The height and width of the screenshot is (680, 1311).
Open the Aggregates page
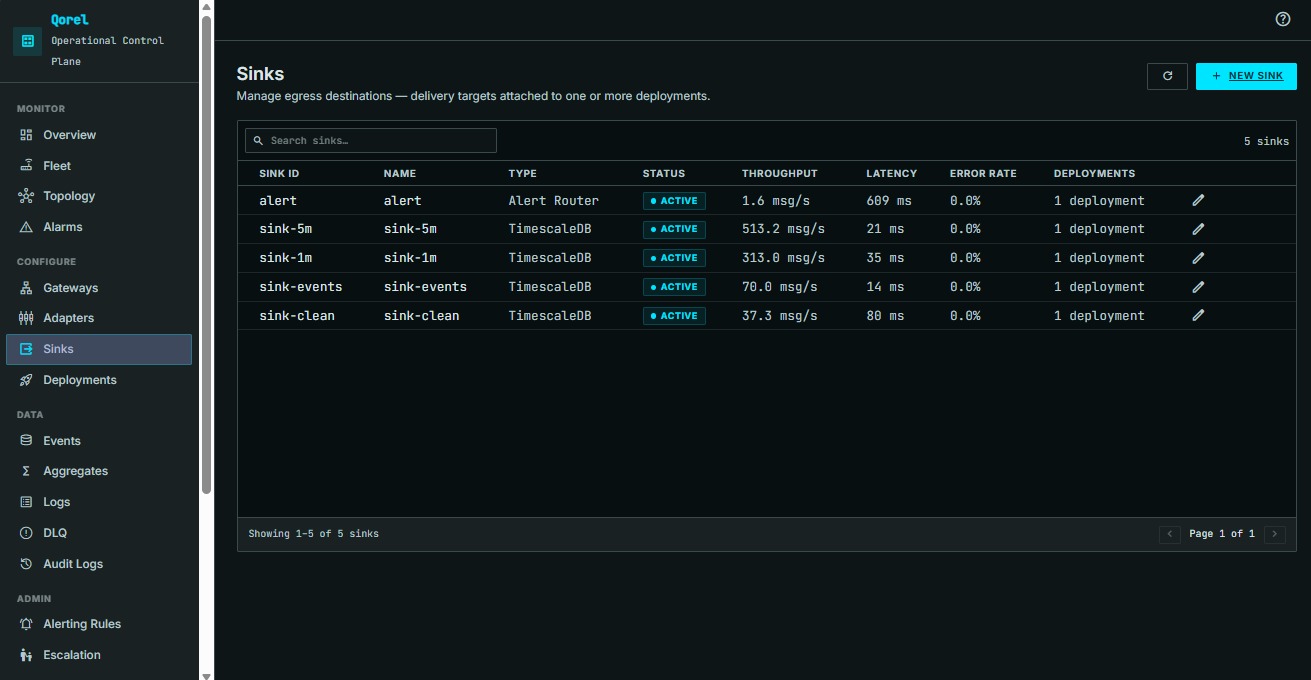click(x=99, y=471)
